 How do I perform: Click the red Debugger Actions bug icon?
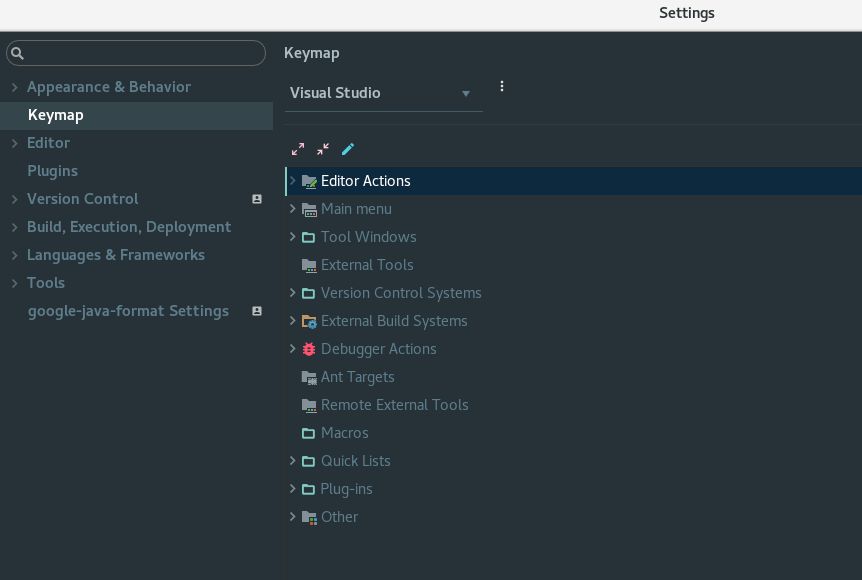pos(309,349)
